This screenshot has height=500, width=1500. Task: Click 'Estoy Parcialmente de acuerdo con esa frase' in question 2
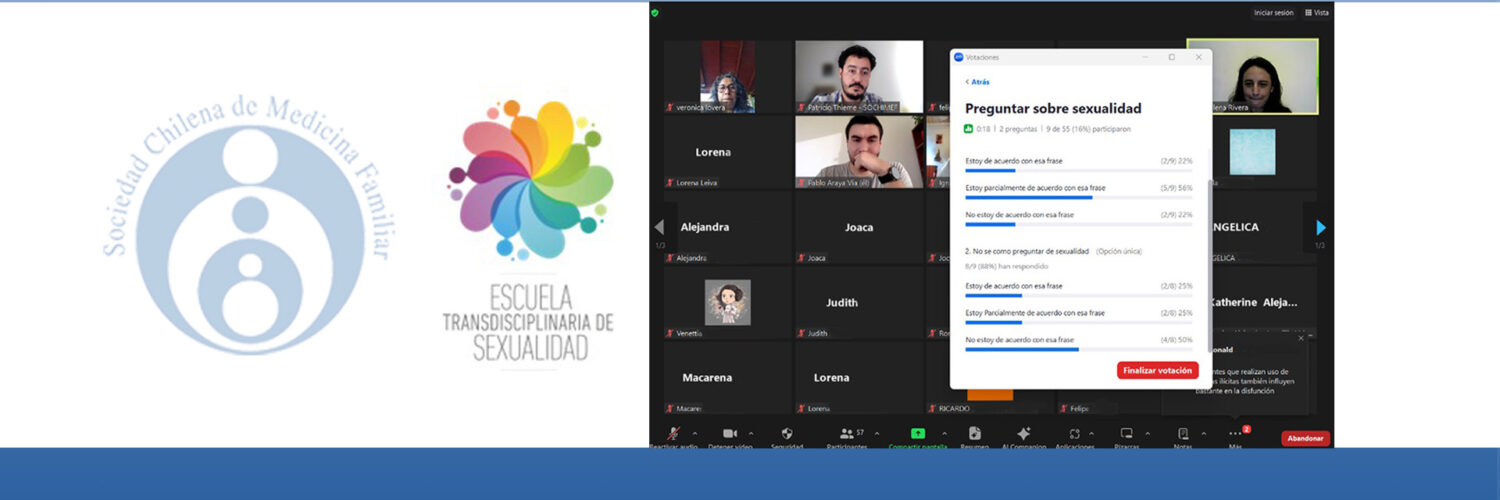[1035, 313]
